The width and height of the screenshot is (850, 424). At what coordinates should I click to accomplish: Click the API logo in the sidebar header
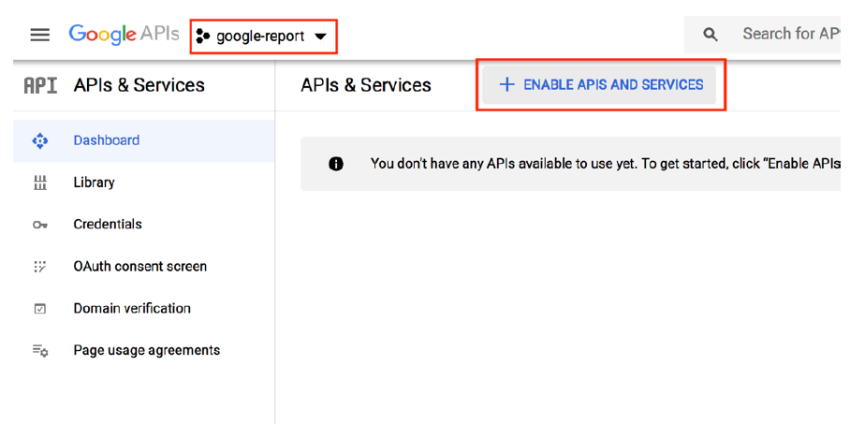coord(40,86)
